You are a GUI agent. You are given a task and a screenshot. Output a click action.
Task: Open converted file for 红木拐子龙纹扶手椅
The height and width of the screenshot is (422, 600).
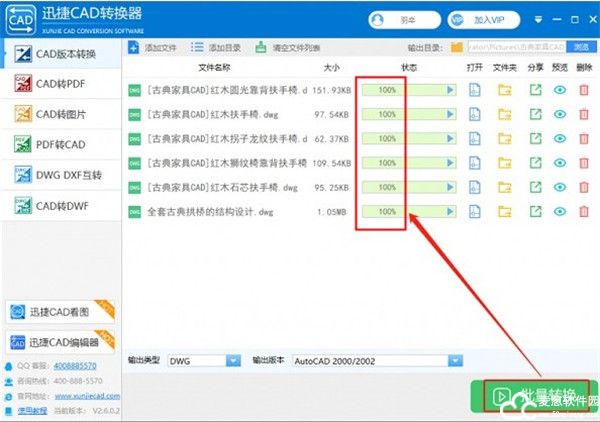pyautogui.click(x=474, y=138)
